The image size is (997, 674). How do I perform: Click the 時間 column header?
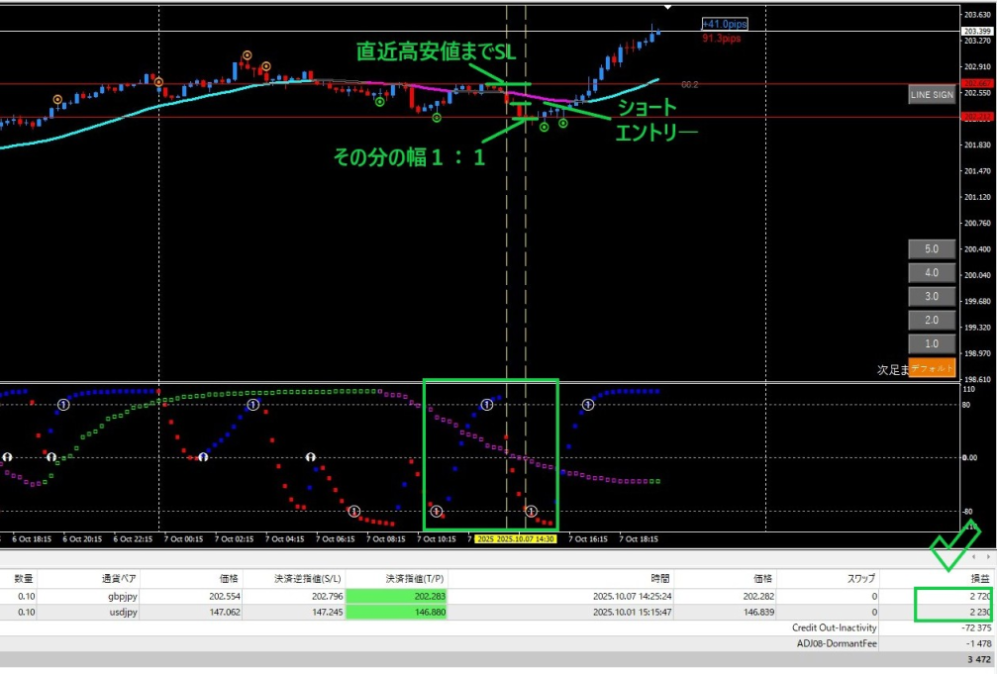pyautogui.click(x=661, y=577)
